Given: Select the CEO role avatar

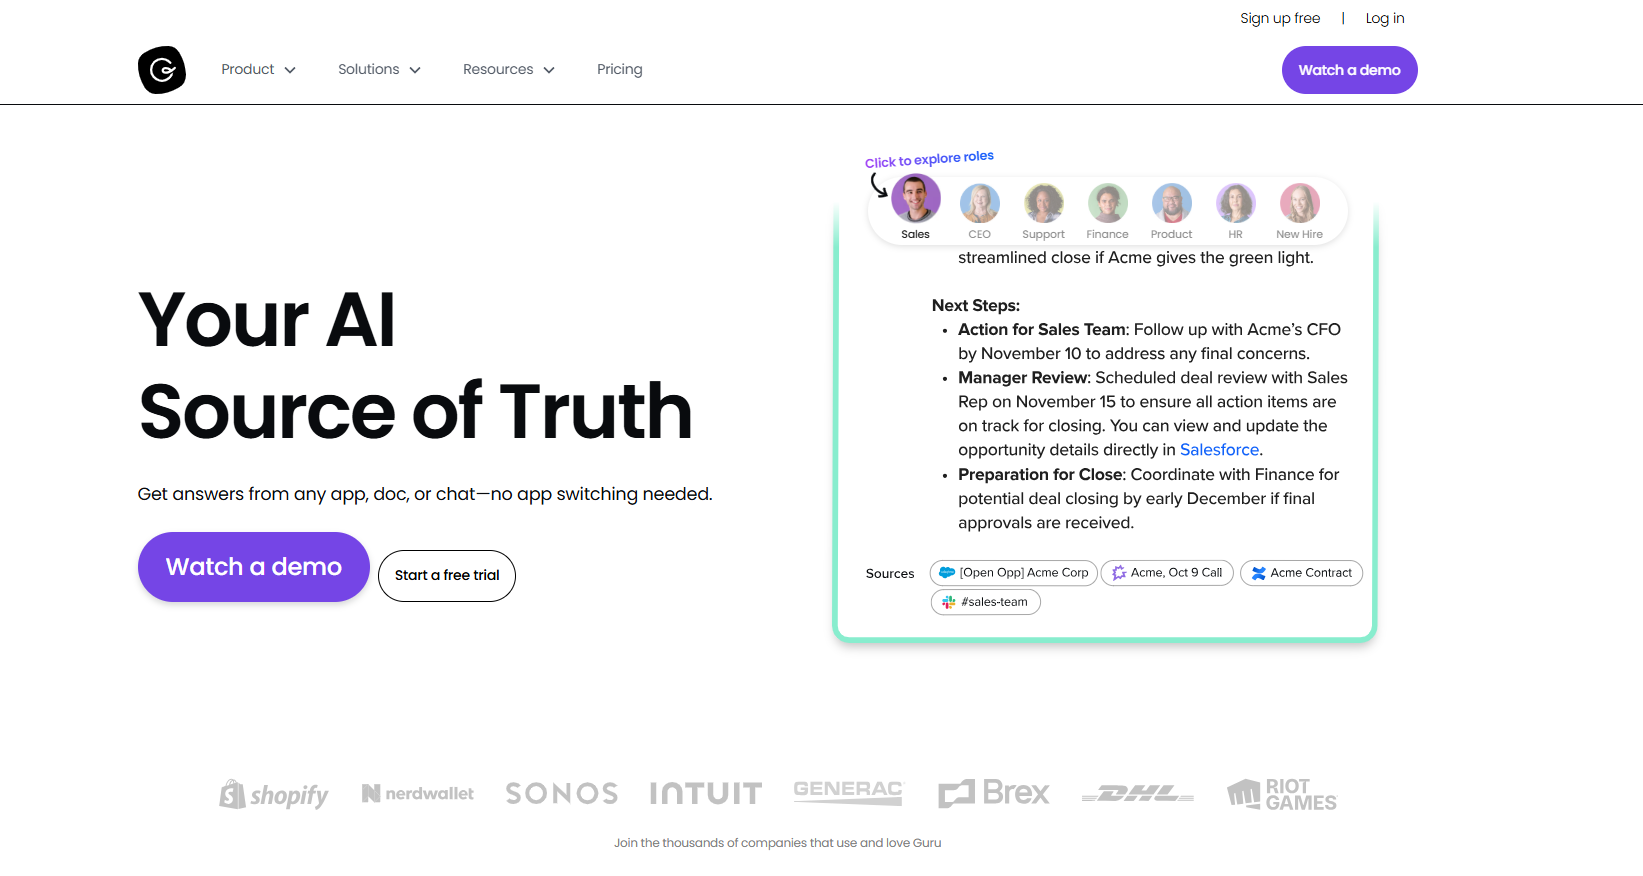Looking at the screenshot, I should coord(979,204).
